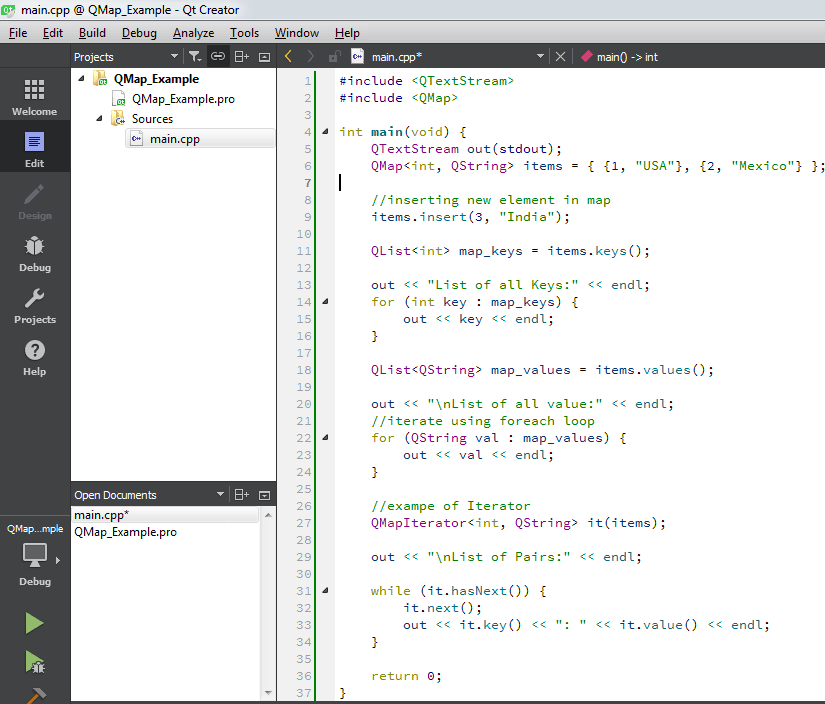The image size is (825, 704).
Task: Collapse the main function fold marker
Action: tap(325, 132)
